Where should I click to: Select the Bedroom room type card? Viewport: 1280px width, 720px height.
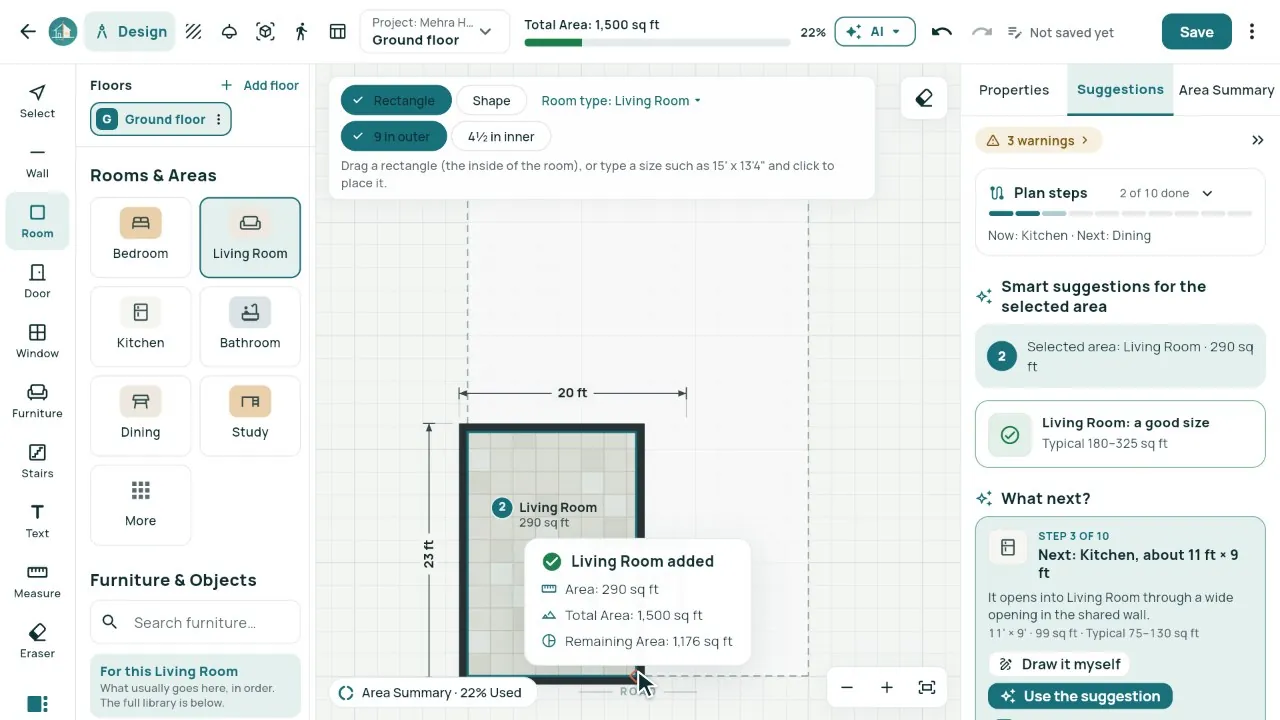coord(140,237)
